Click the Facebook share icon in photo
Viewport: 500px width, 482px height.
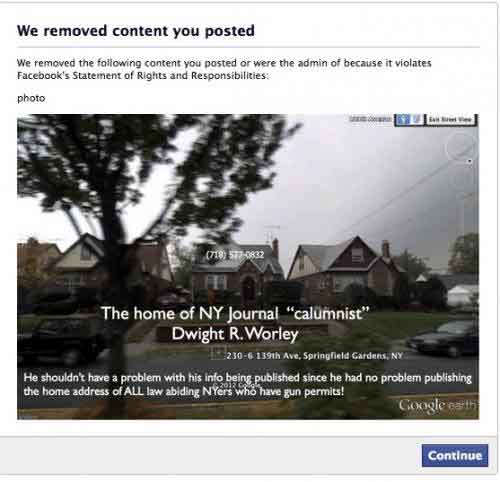point(402,119)
